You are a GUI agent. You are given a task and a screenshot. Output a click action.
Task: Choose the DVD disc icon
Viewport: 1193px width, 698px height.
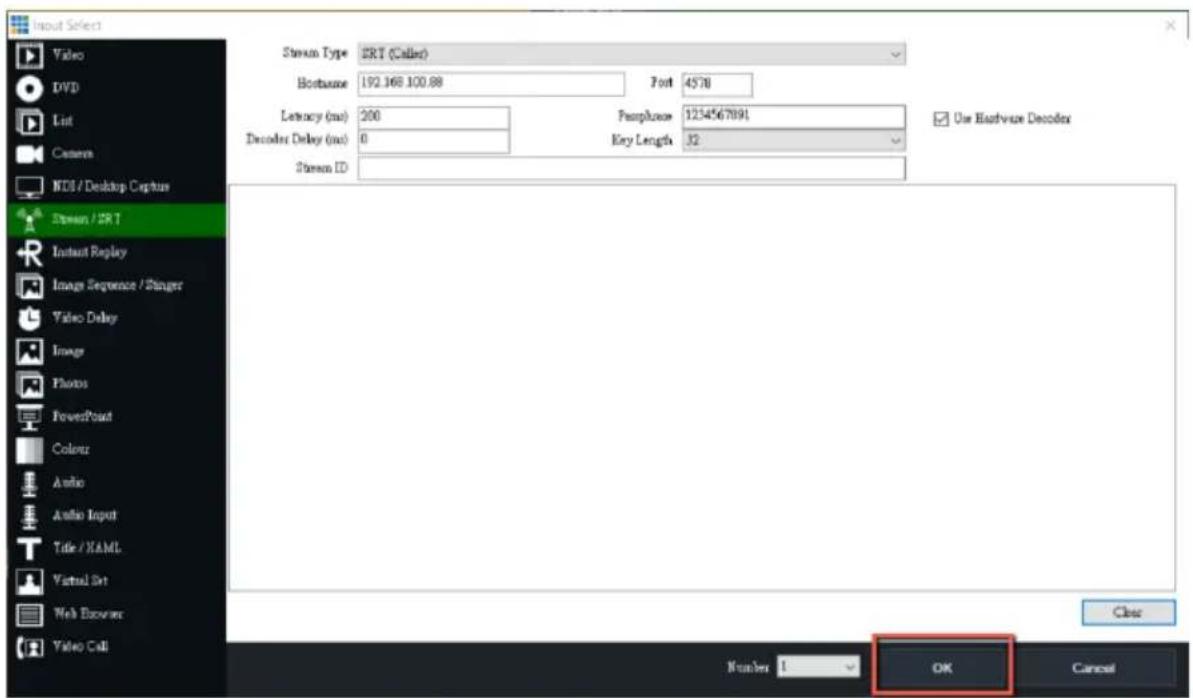click(30, 88)
